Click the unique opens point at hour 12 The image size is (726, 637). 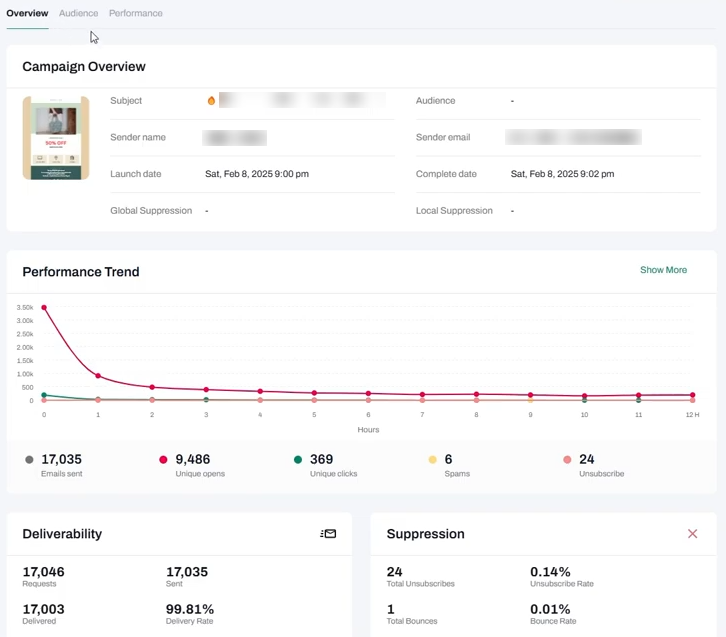[692, 395]
